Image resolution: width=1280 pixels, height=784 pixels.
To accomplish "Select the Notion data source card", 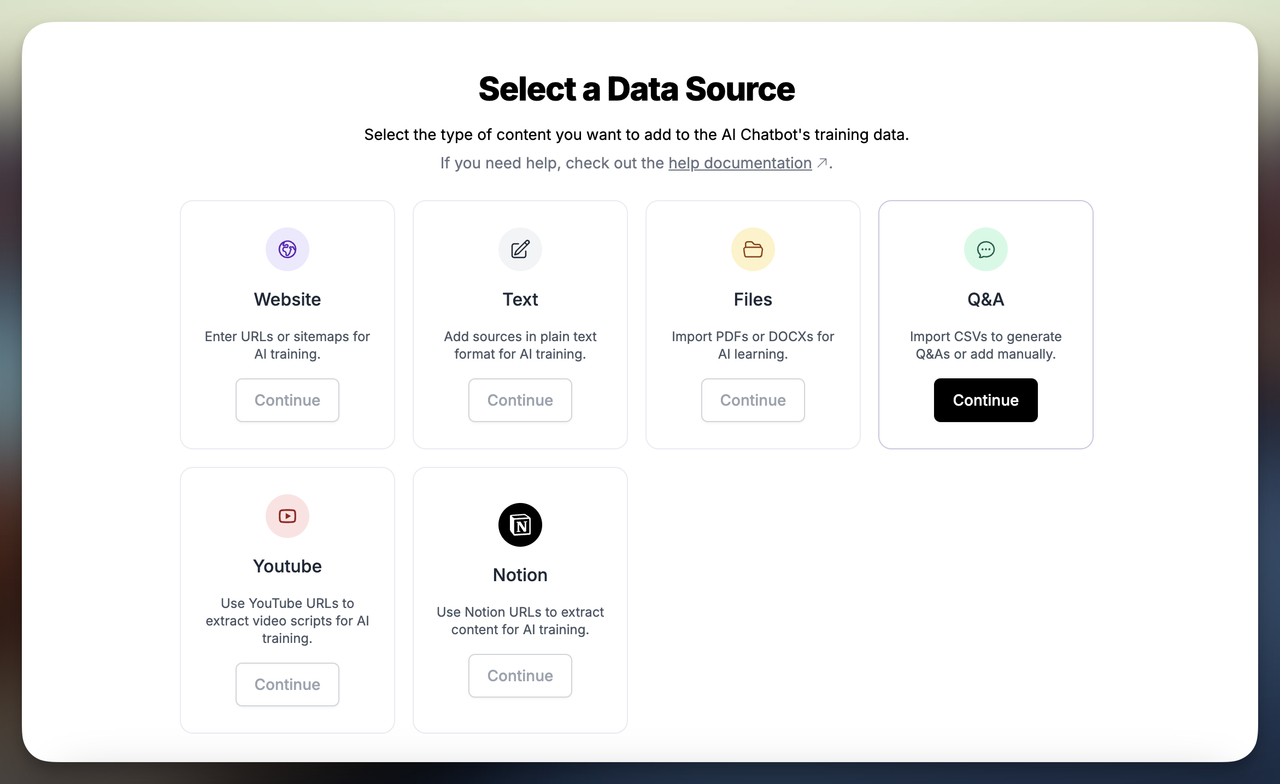I will click(520, 600).
